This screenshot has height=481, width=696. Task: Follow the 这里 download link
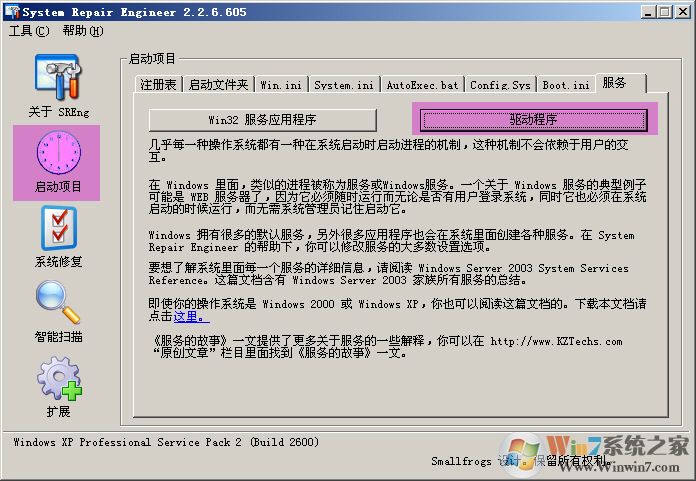pyautogui.click(x=191, y=316)
